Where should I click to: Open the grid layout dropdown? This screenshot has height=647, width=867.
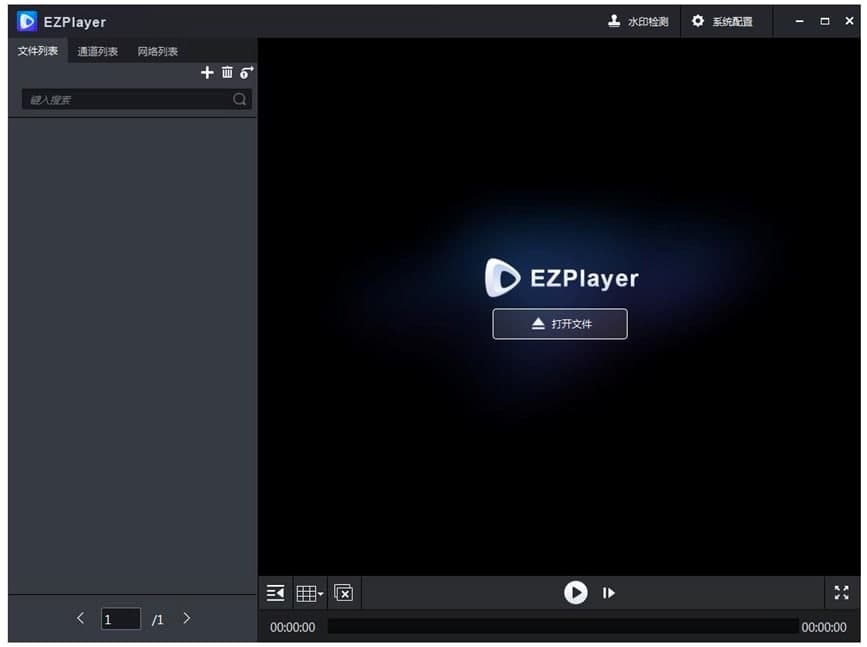coord(309,592)
